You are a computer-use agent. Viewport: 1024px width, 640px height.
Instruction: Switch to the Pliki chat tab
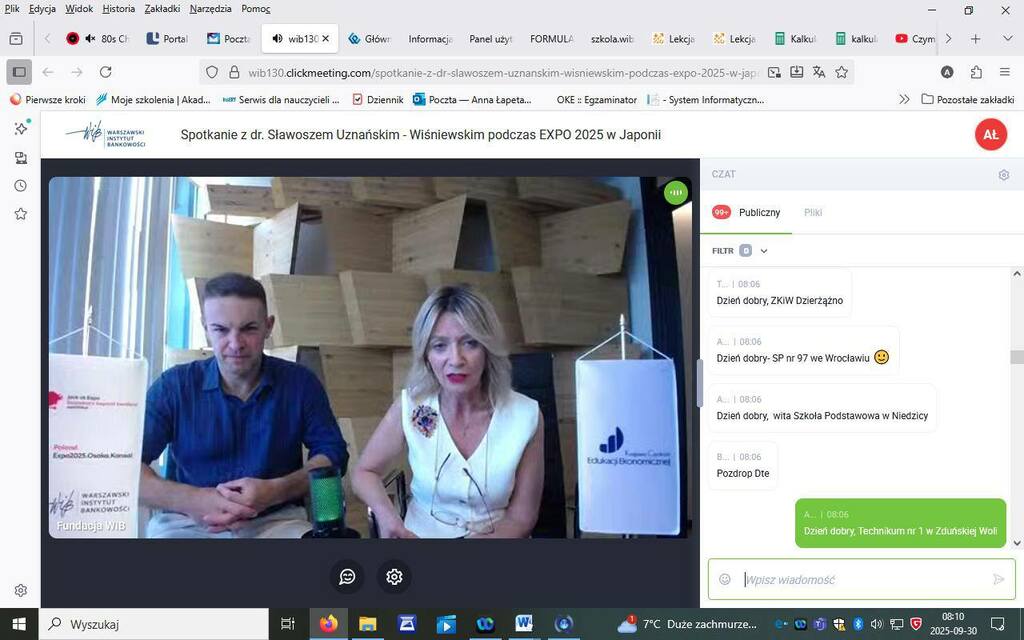pos(813,212)
